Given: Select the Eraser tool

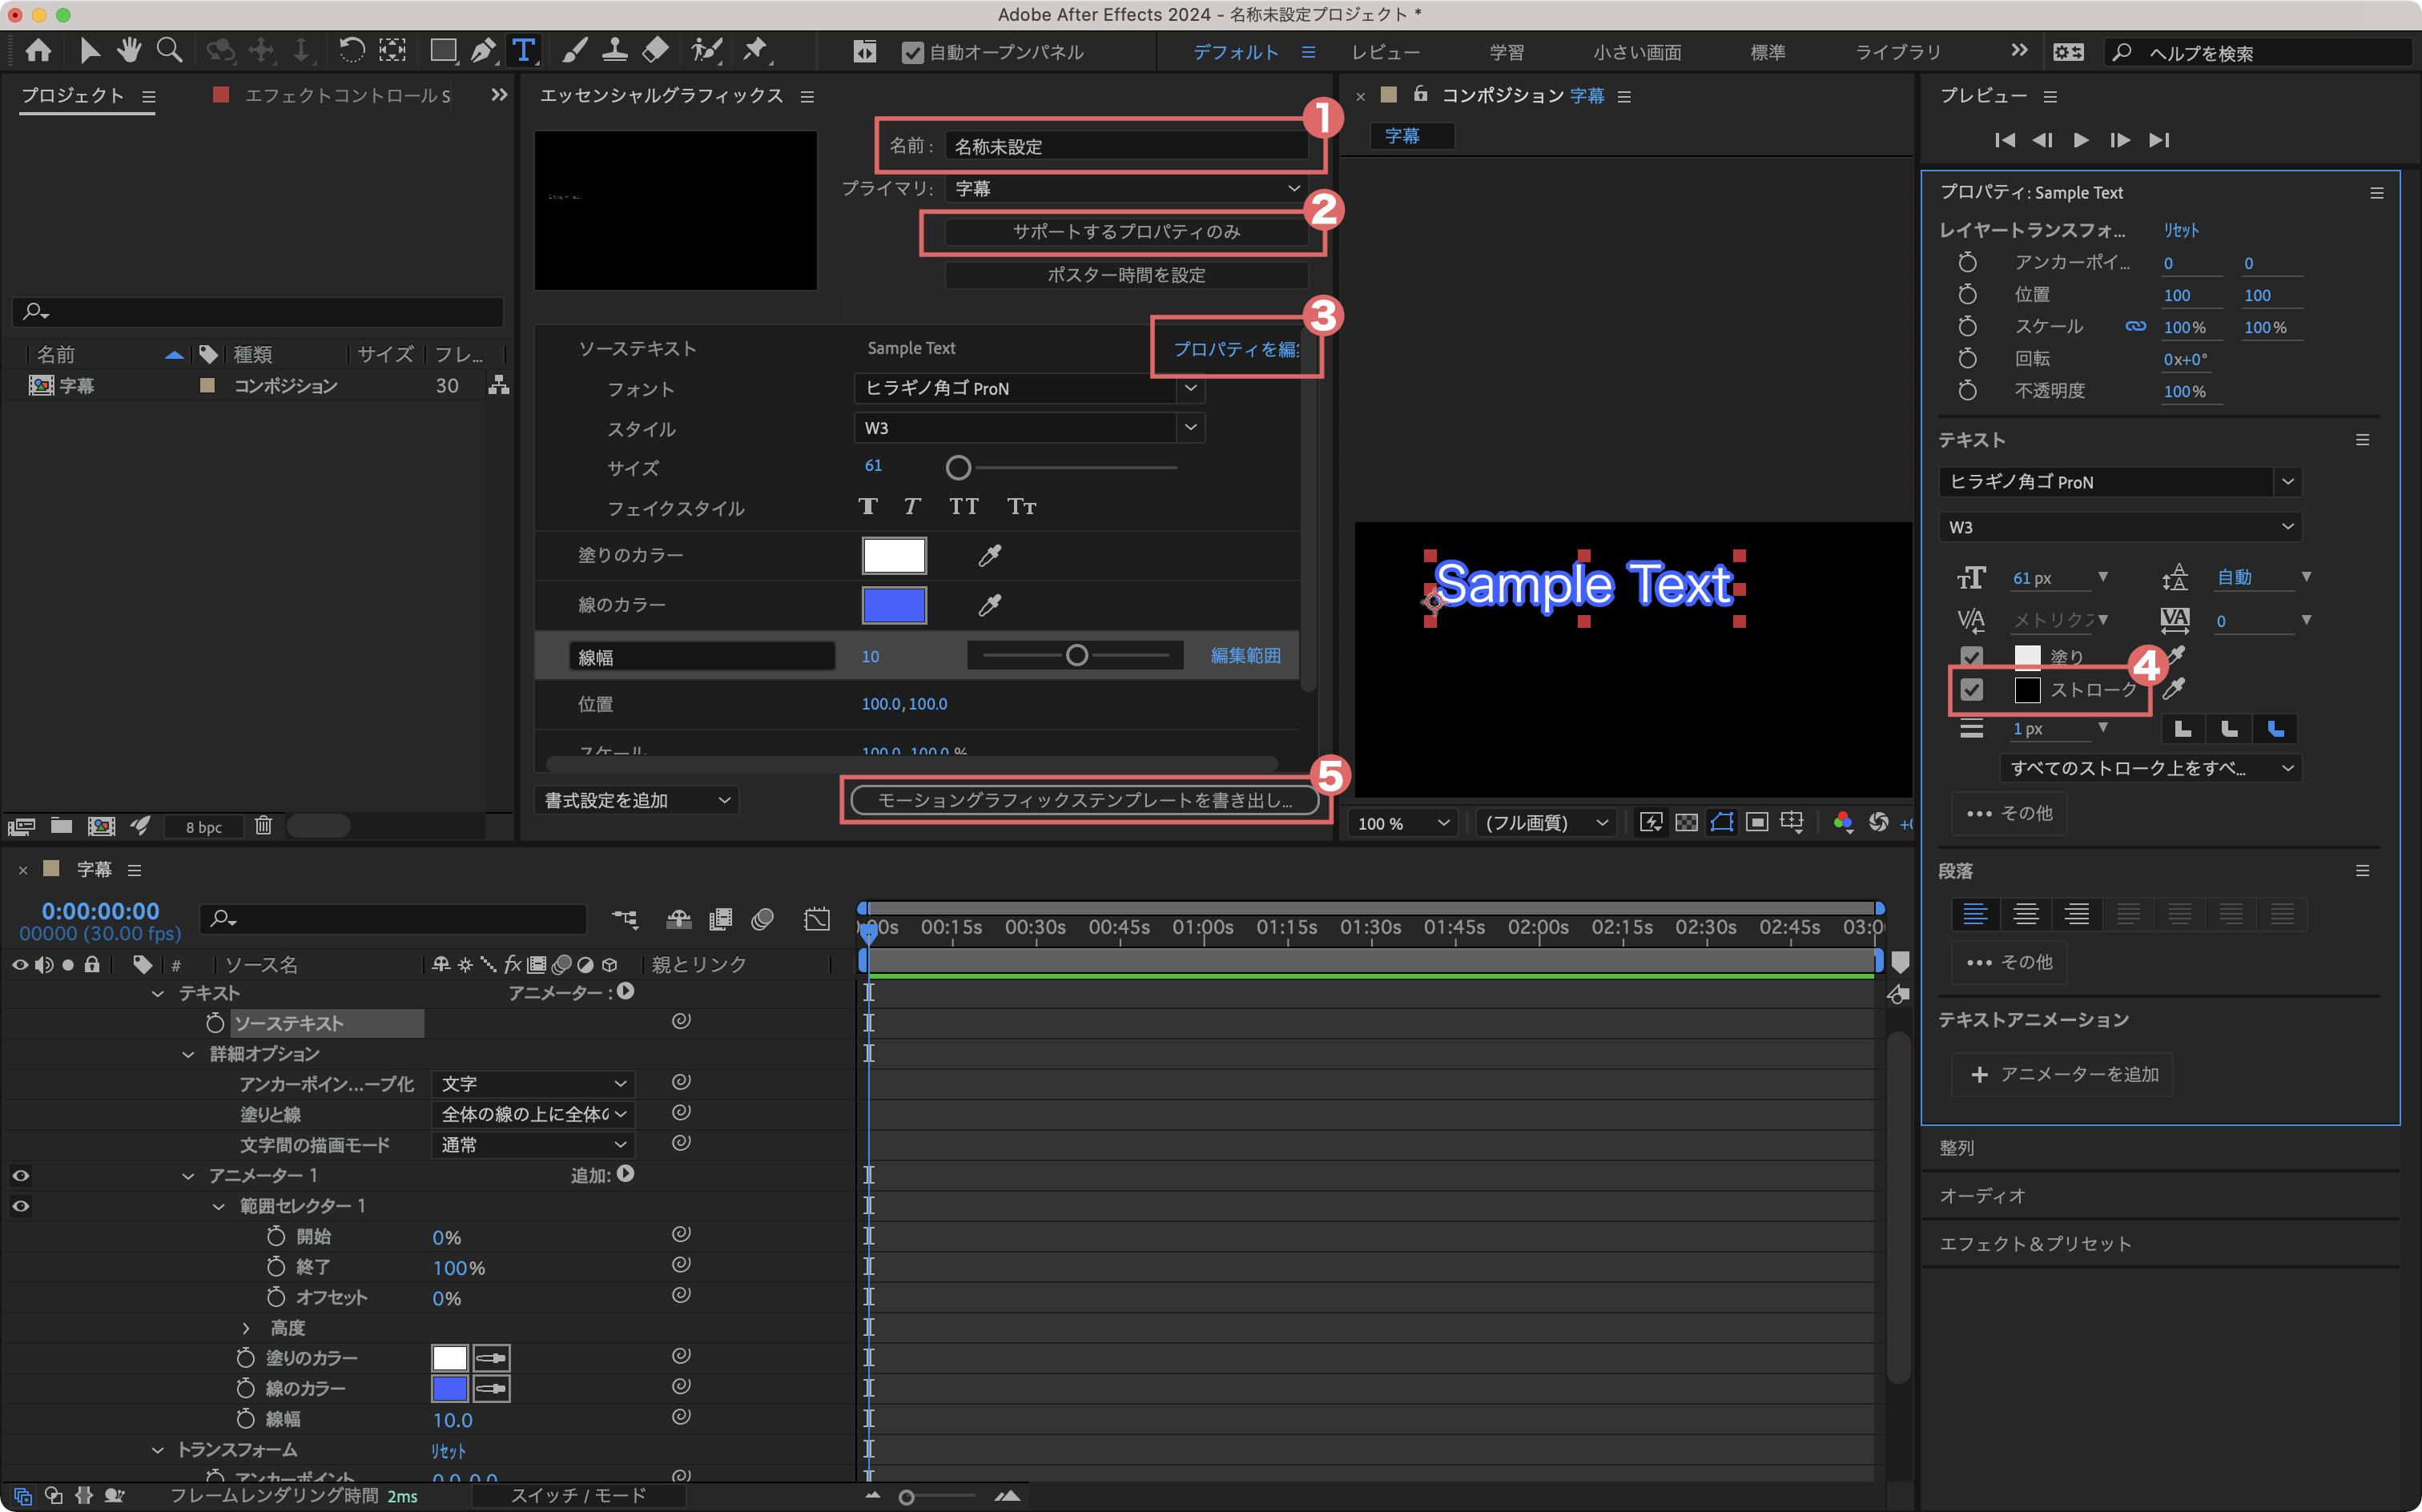Looking at the screenshot, I should coord(654,51).
